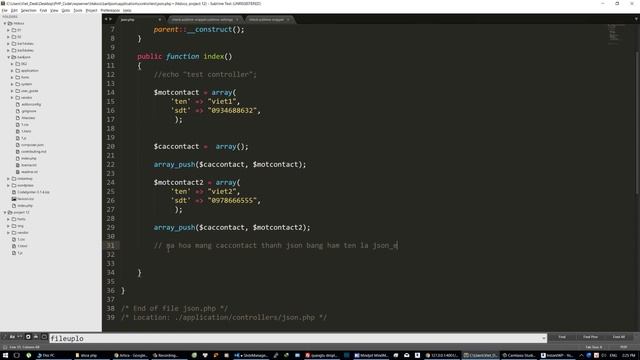Open the Preferences menu
Image resolution: width=640 pixels, height=360 pixels.
point(110,10)
